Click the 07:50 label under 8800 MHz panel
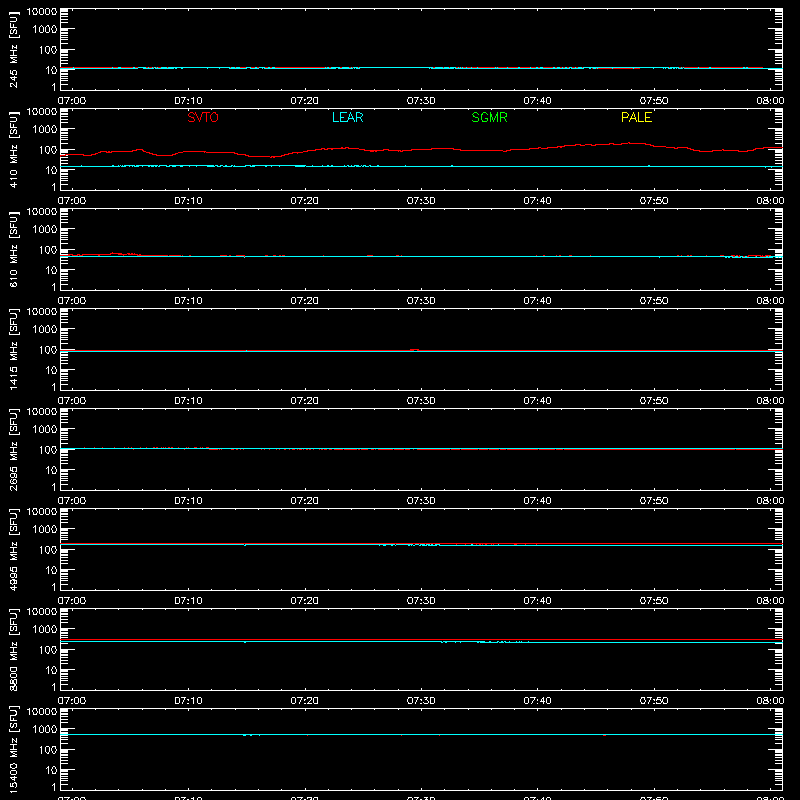Screen dimensions: 800x800 pyautogui.click(x=654, y=701)
